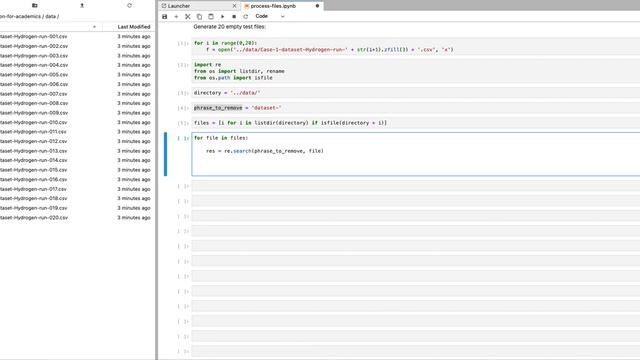Viewport: 640px width, 360px height.
Task: Close the Launcher tab
Action: pyautogui.click(x=234, y=6)
